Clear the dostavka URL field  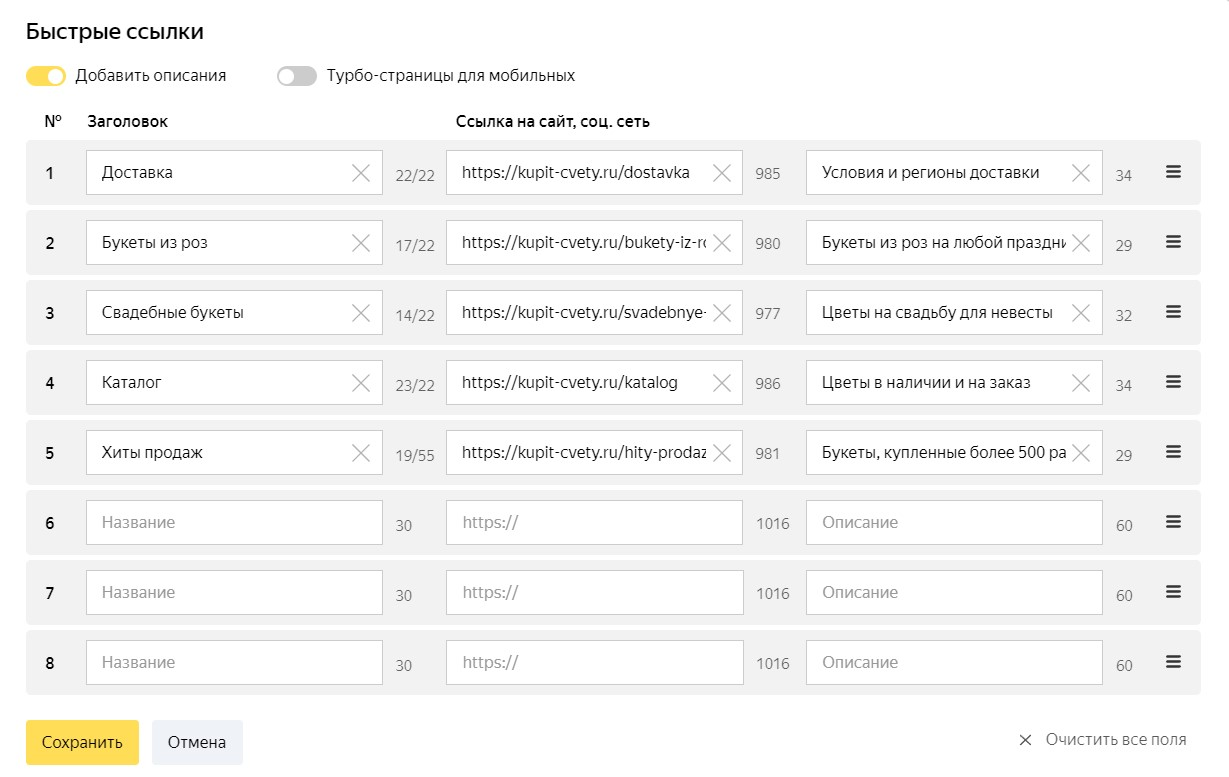[721, 173]
